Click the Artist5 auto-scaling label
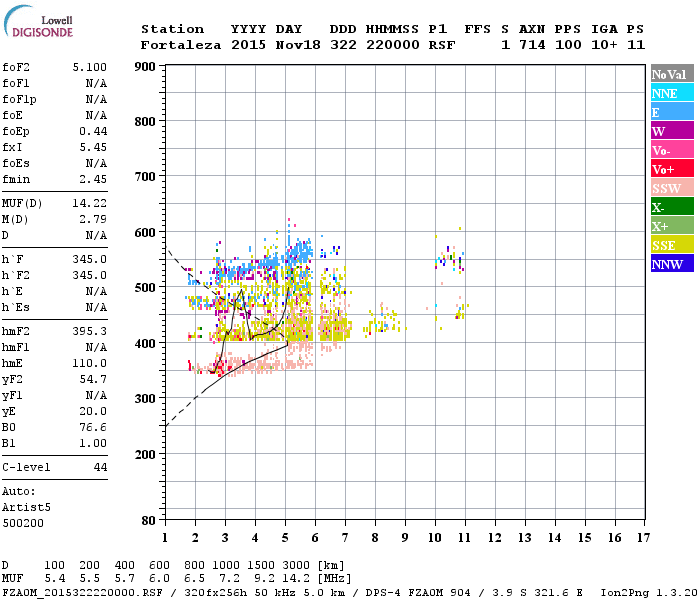 coord(26,508)
